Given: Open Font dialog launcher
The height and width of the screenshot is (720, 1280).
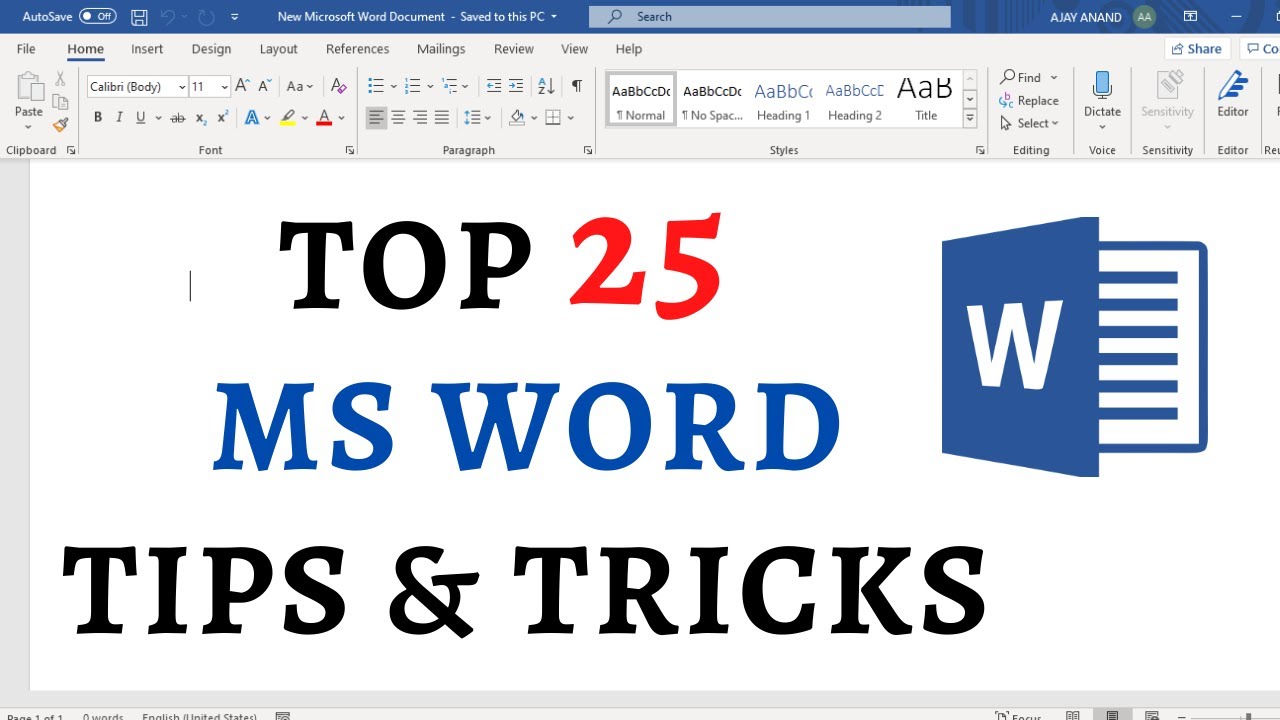Looking at the screenshot, I should click(349, 150).
